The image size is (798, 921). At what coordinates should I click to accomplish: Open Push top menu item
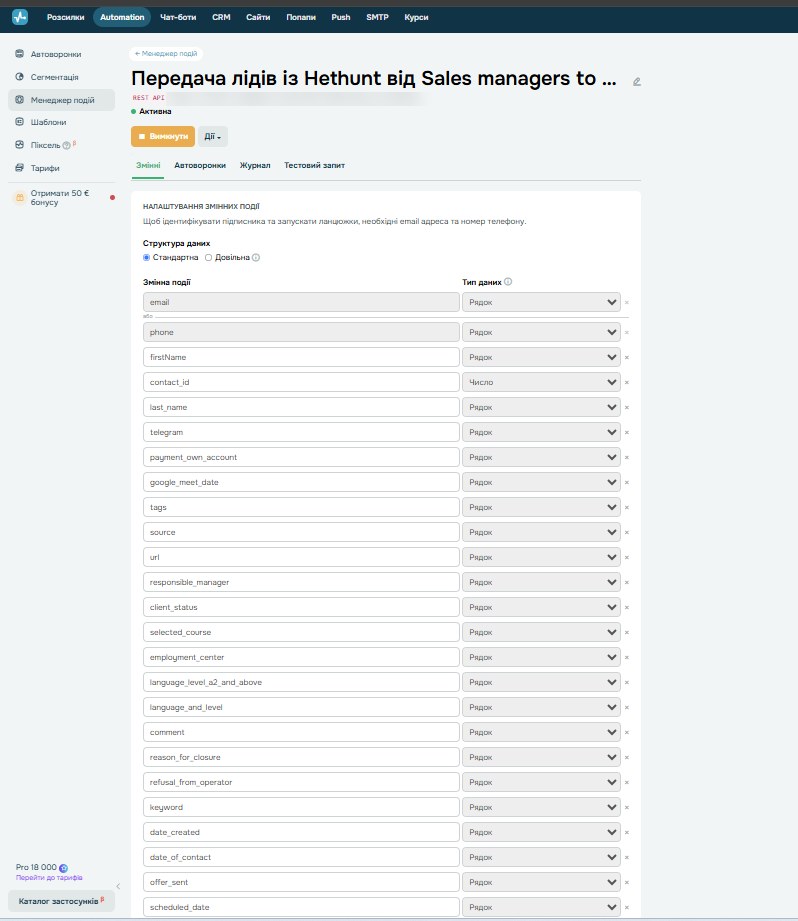[341, 17]
